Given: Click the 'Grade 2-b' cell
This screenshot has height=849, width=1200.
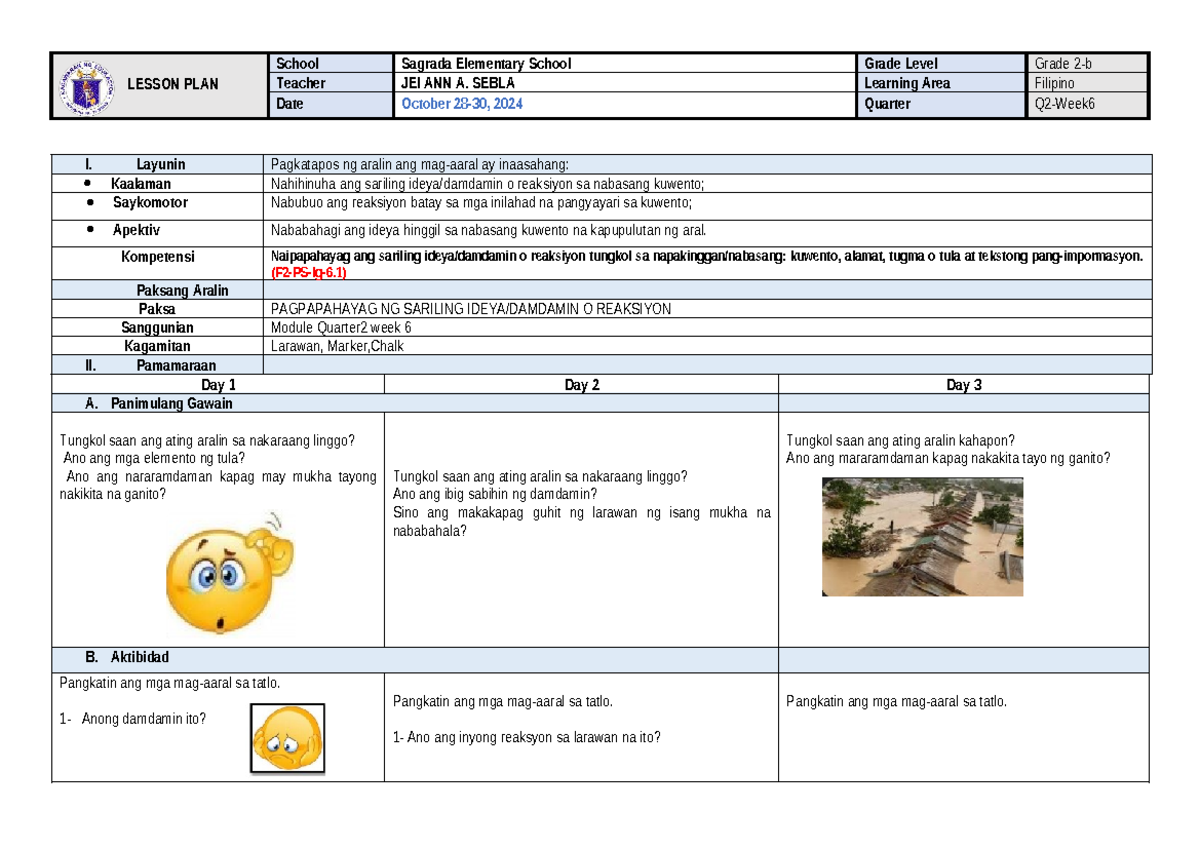Looking at the screenshot, I should (1088, 64).
